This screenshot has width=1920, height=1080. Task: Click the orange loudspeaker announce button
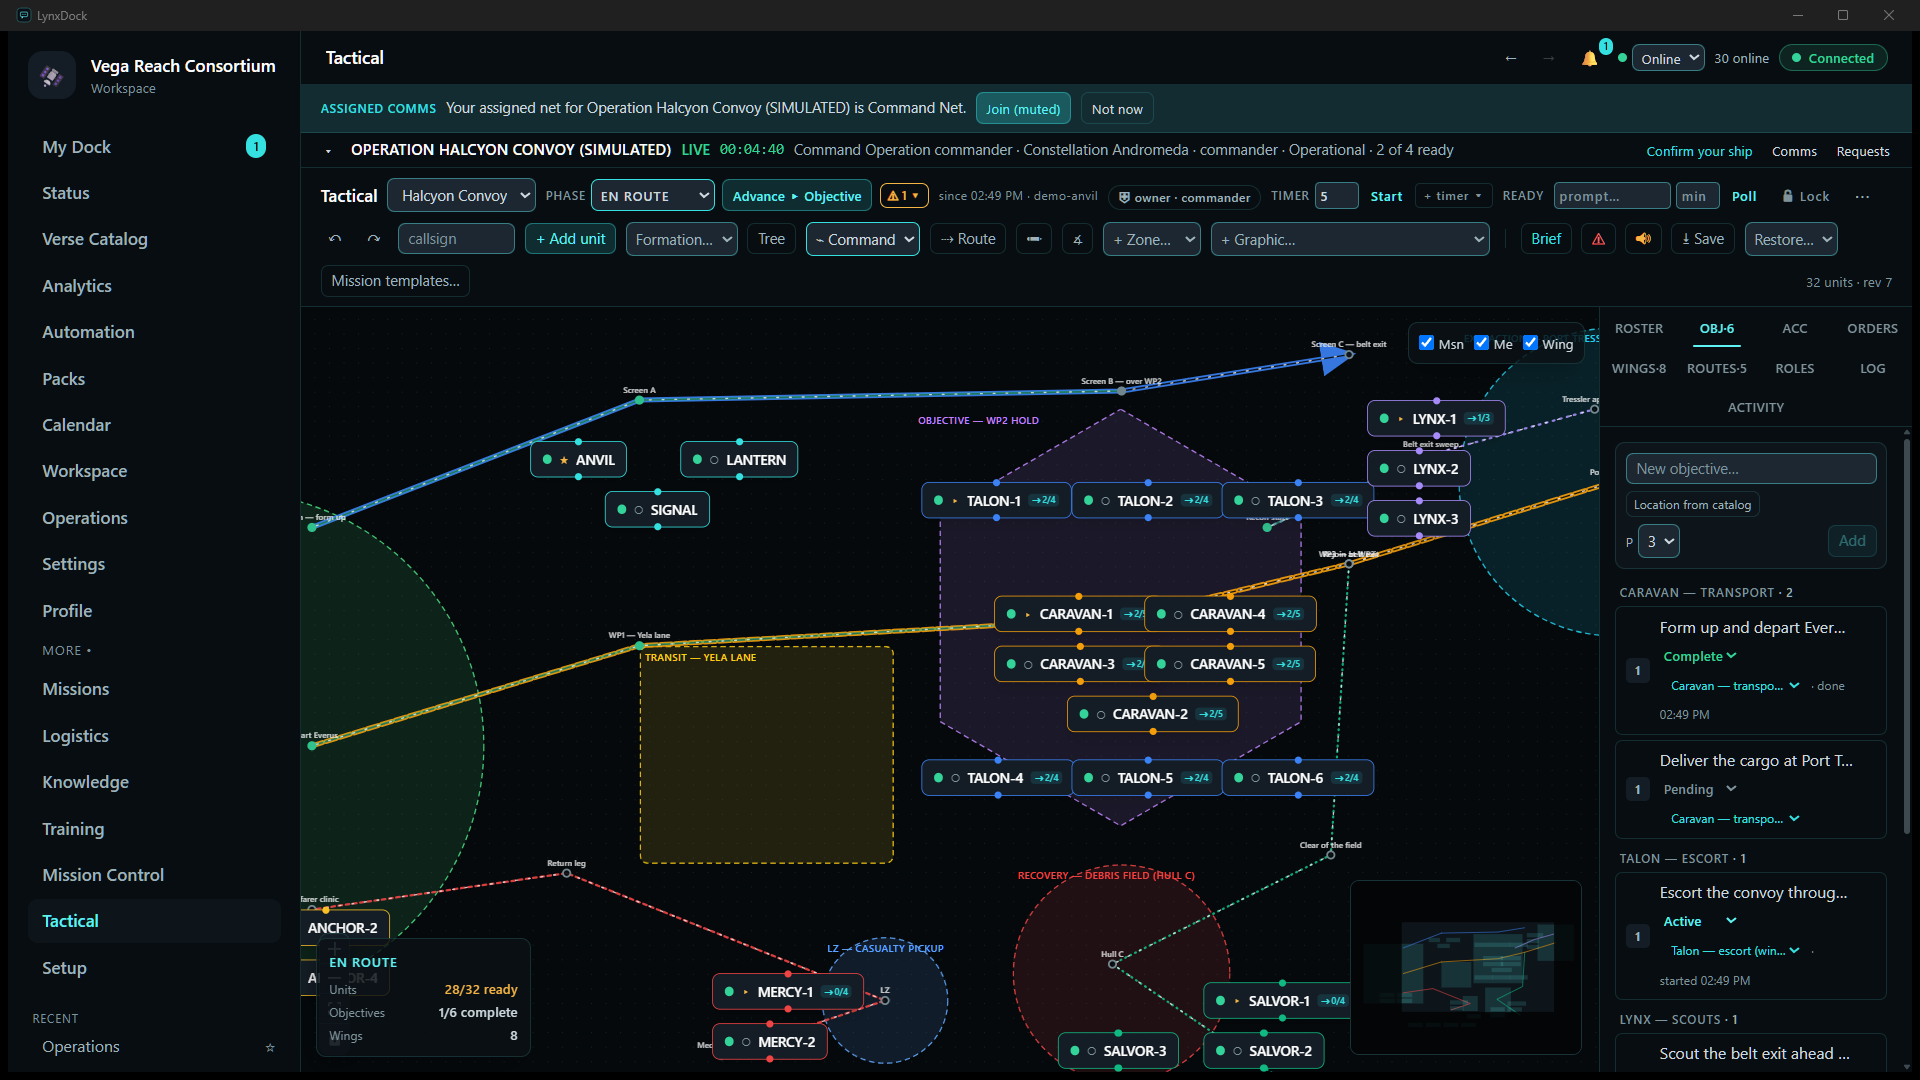(1643, 239)
